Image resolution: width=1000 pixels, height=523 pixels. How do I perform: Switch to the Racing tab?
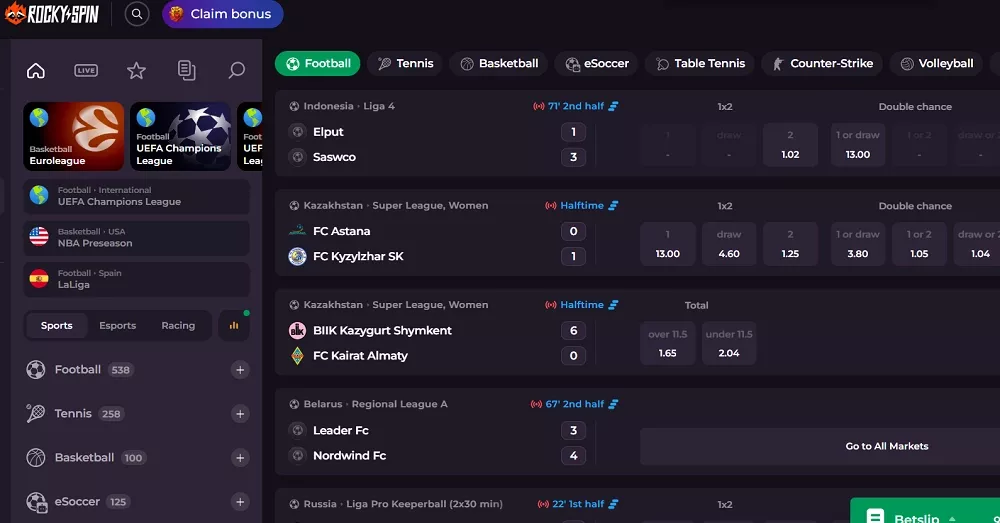[178, 325]
